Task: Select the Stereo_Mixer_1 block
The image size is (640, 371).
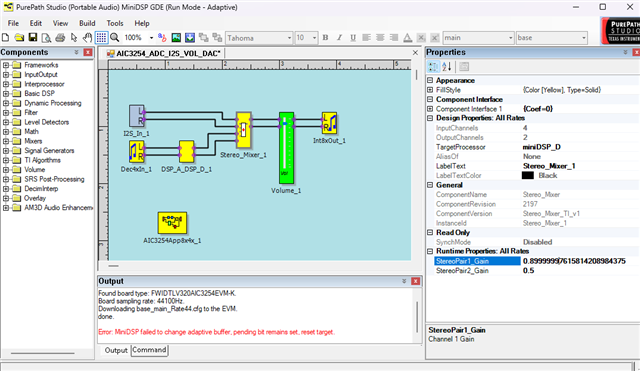Action: pyautogui.click(x=243, y=130)
